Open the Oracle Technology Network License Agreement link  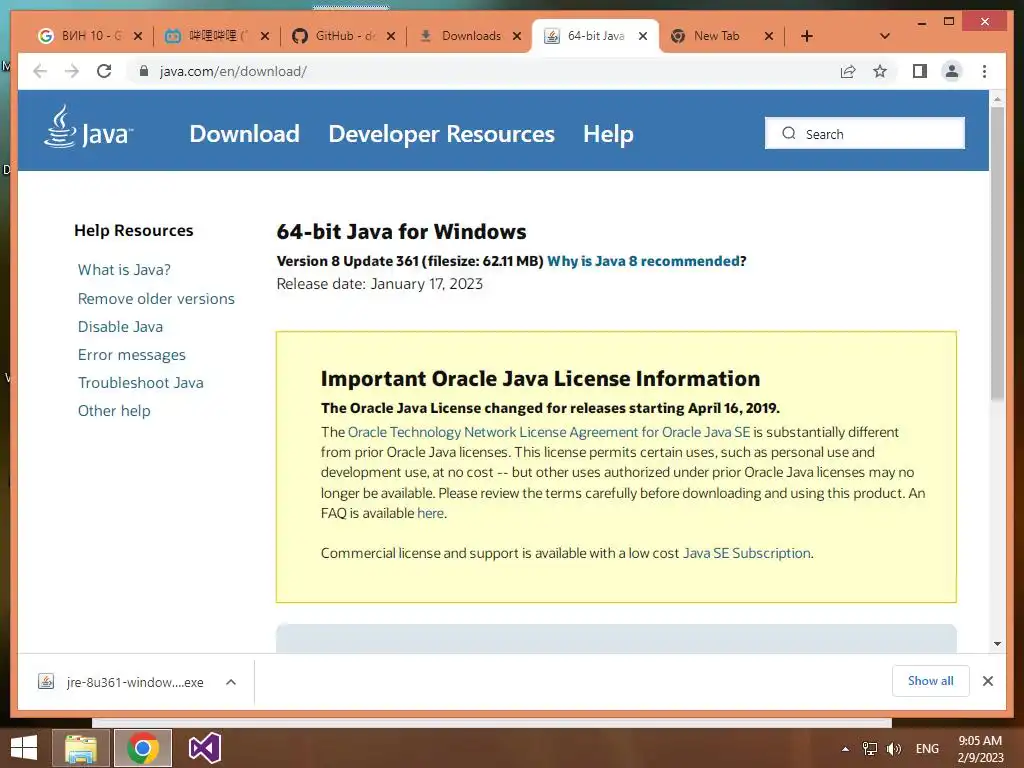point(549,432)
